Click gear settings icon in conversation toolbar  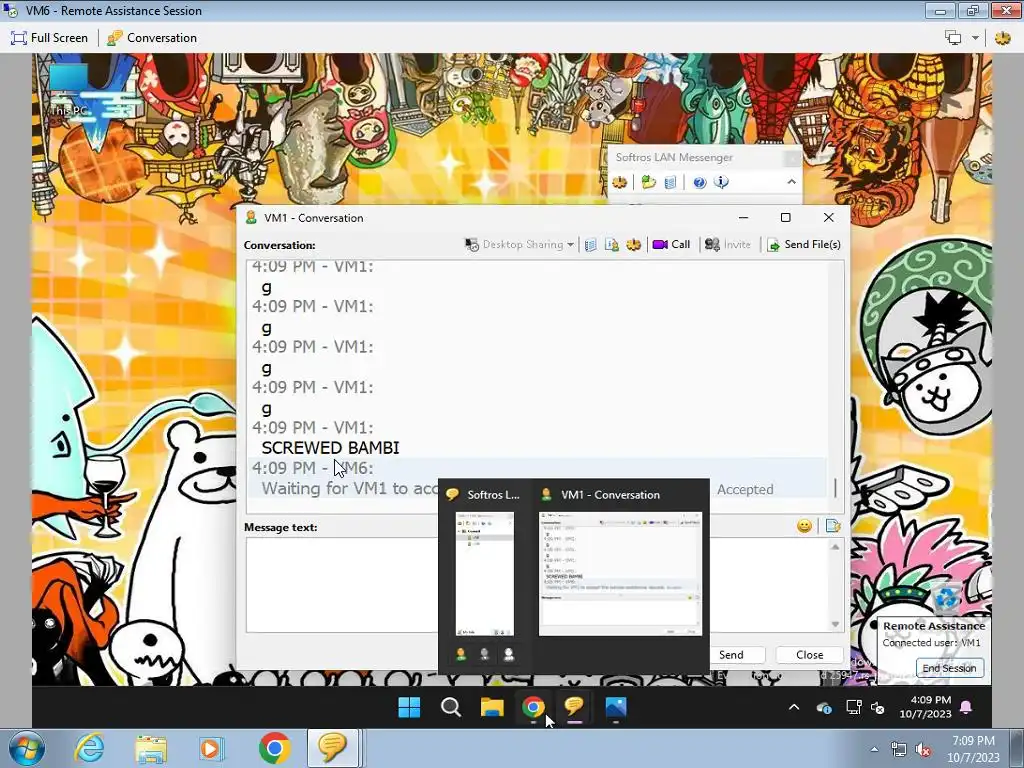pos(633,245)
